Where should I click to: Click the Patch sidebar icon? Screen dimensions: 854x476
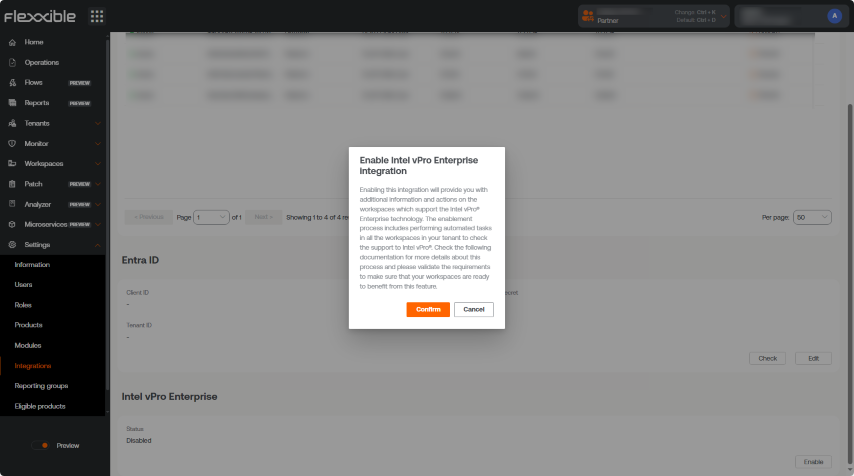[13, 184]
